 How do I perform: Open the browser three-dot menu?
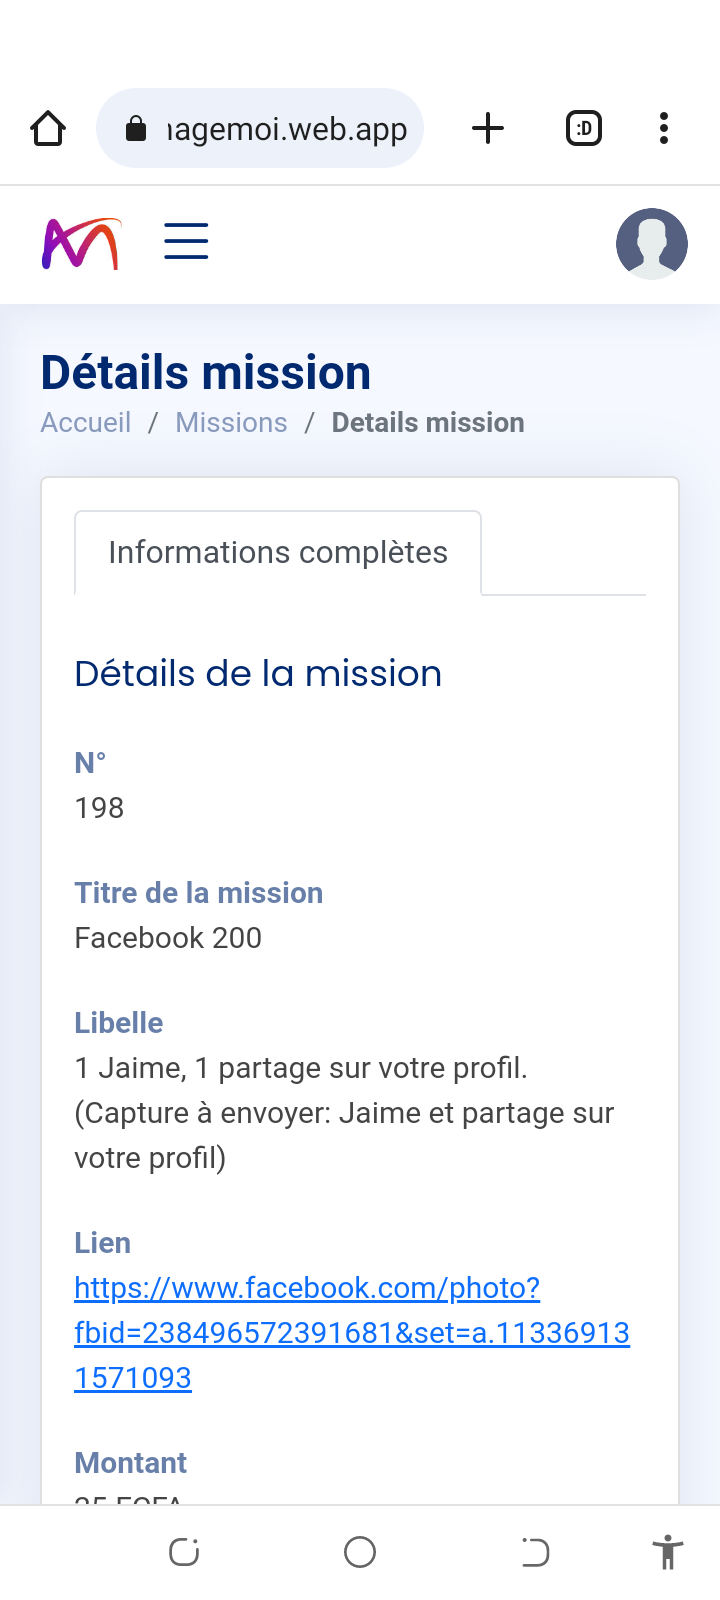664,129
